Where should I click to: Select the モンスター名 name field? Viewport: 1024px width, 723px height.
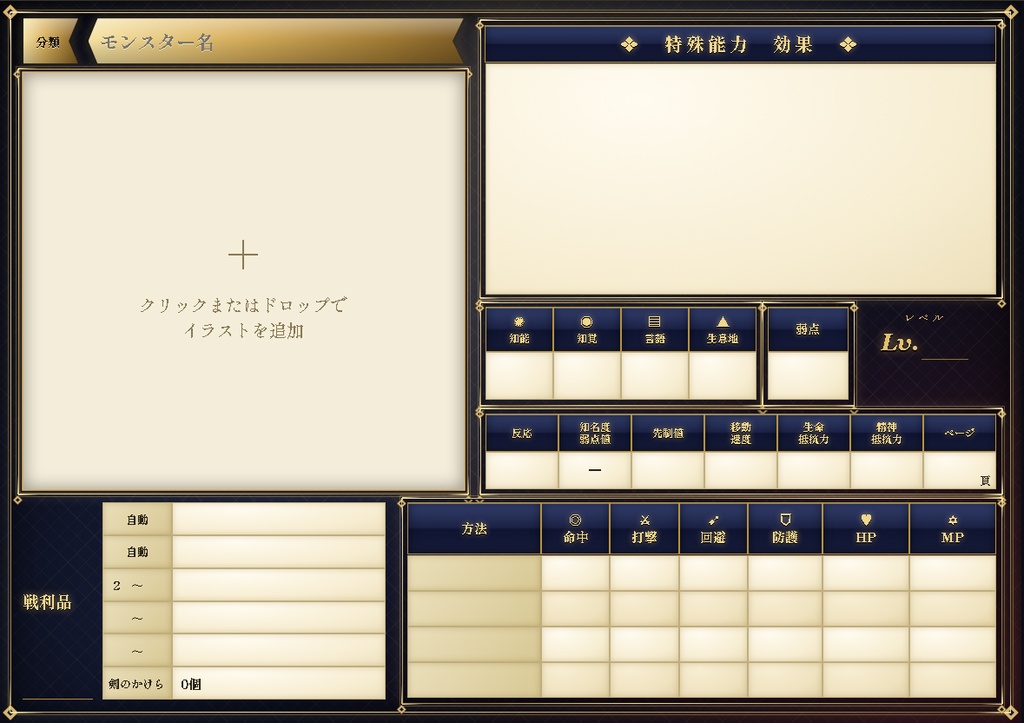pos(276,42)
